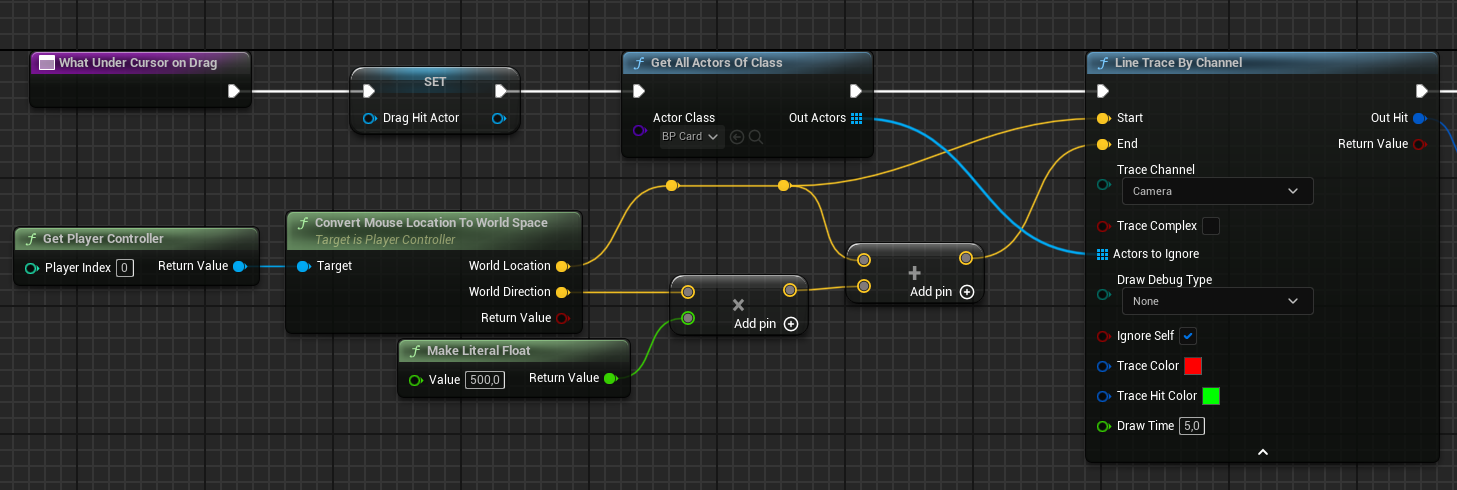Open the Trace Channel Camera dropdown
This screenshot has width=1457, height=490.
[x=1216, y=191]
